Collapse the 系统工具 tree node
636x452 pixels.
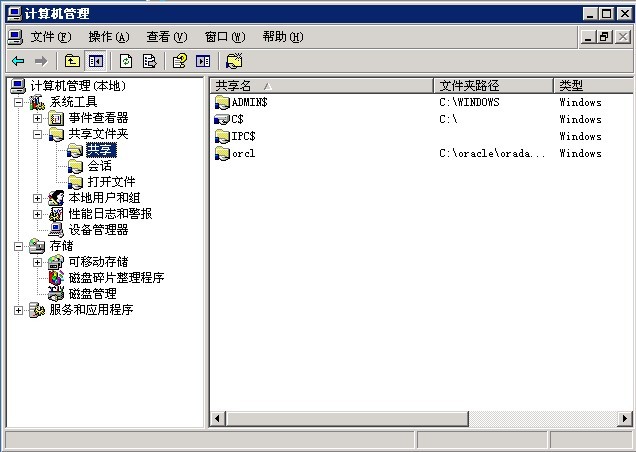pyautogui.click(x=18, y=102)
